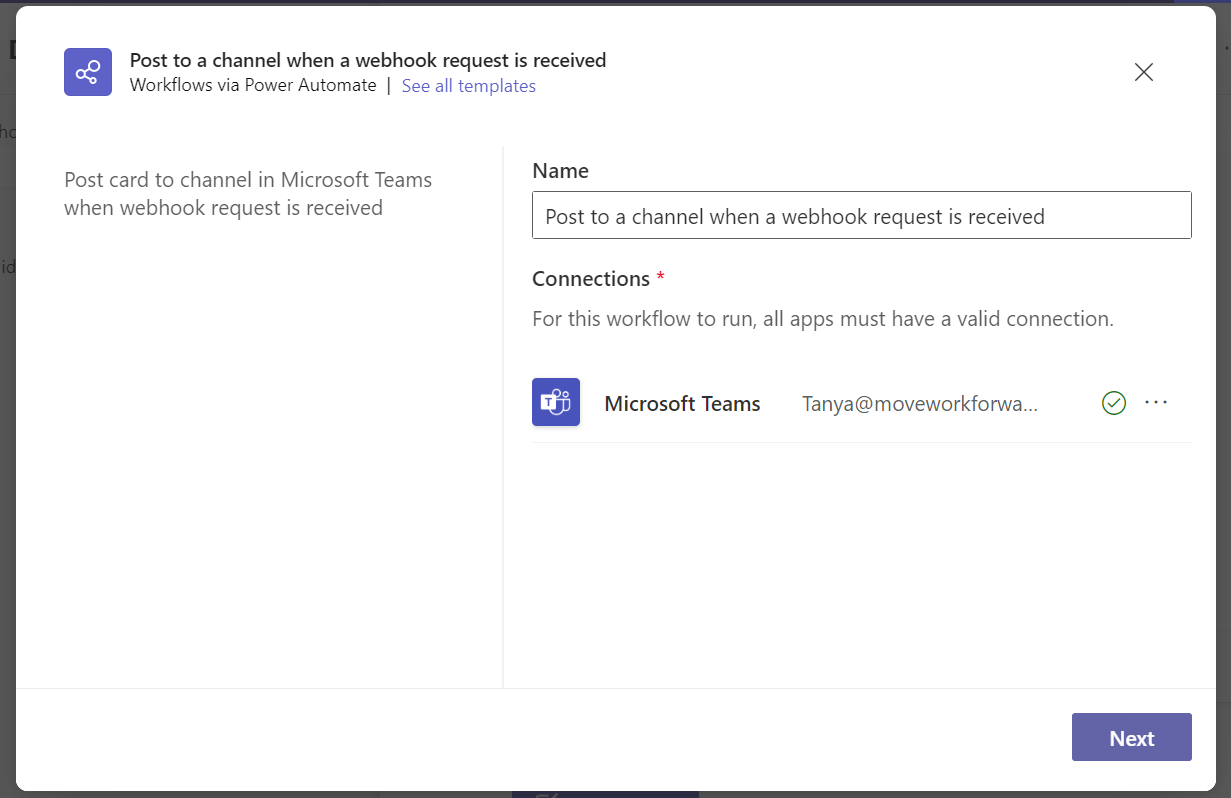Viewport: 1231px width, 798px height.
Task: Click the 'all apps must have a valid connection' note
Action: click(x=823, y=320)
